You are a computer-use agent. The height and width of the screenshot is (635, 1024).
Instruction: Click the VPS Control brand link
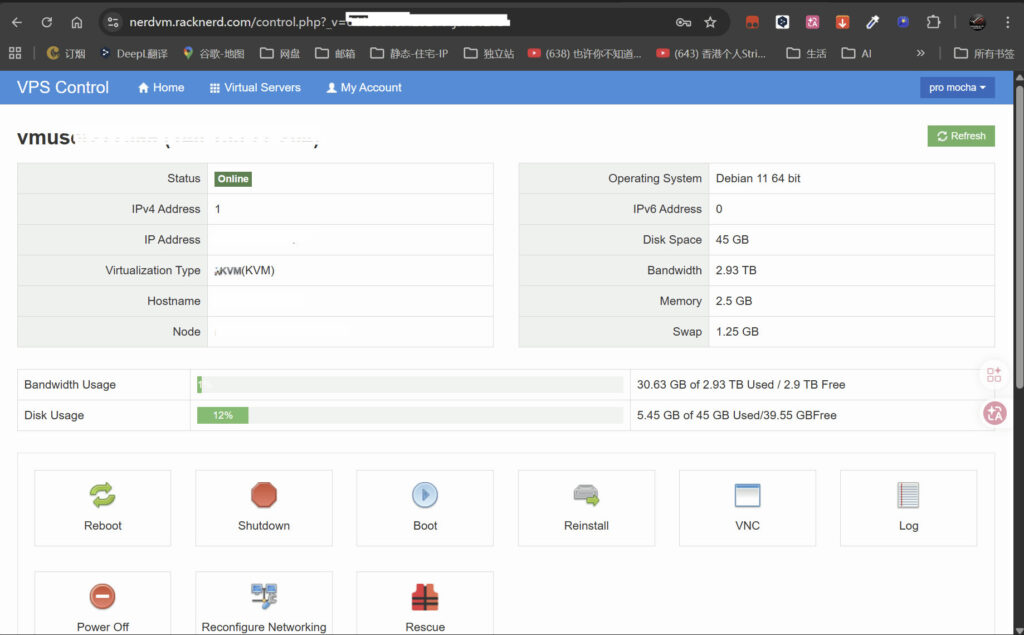(x=63, y=88)
